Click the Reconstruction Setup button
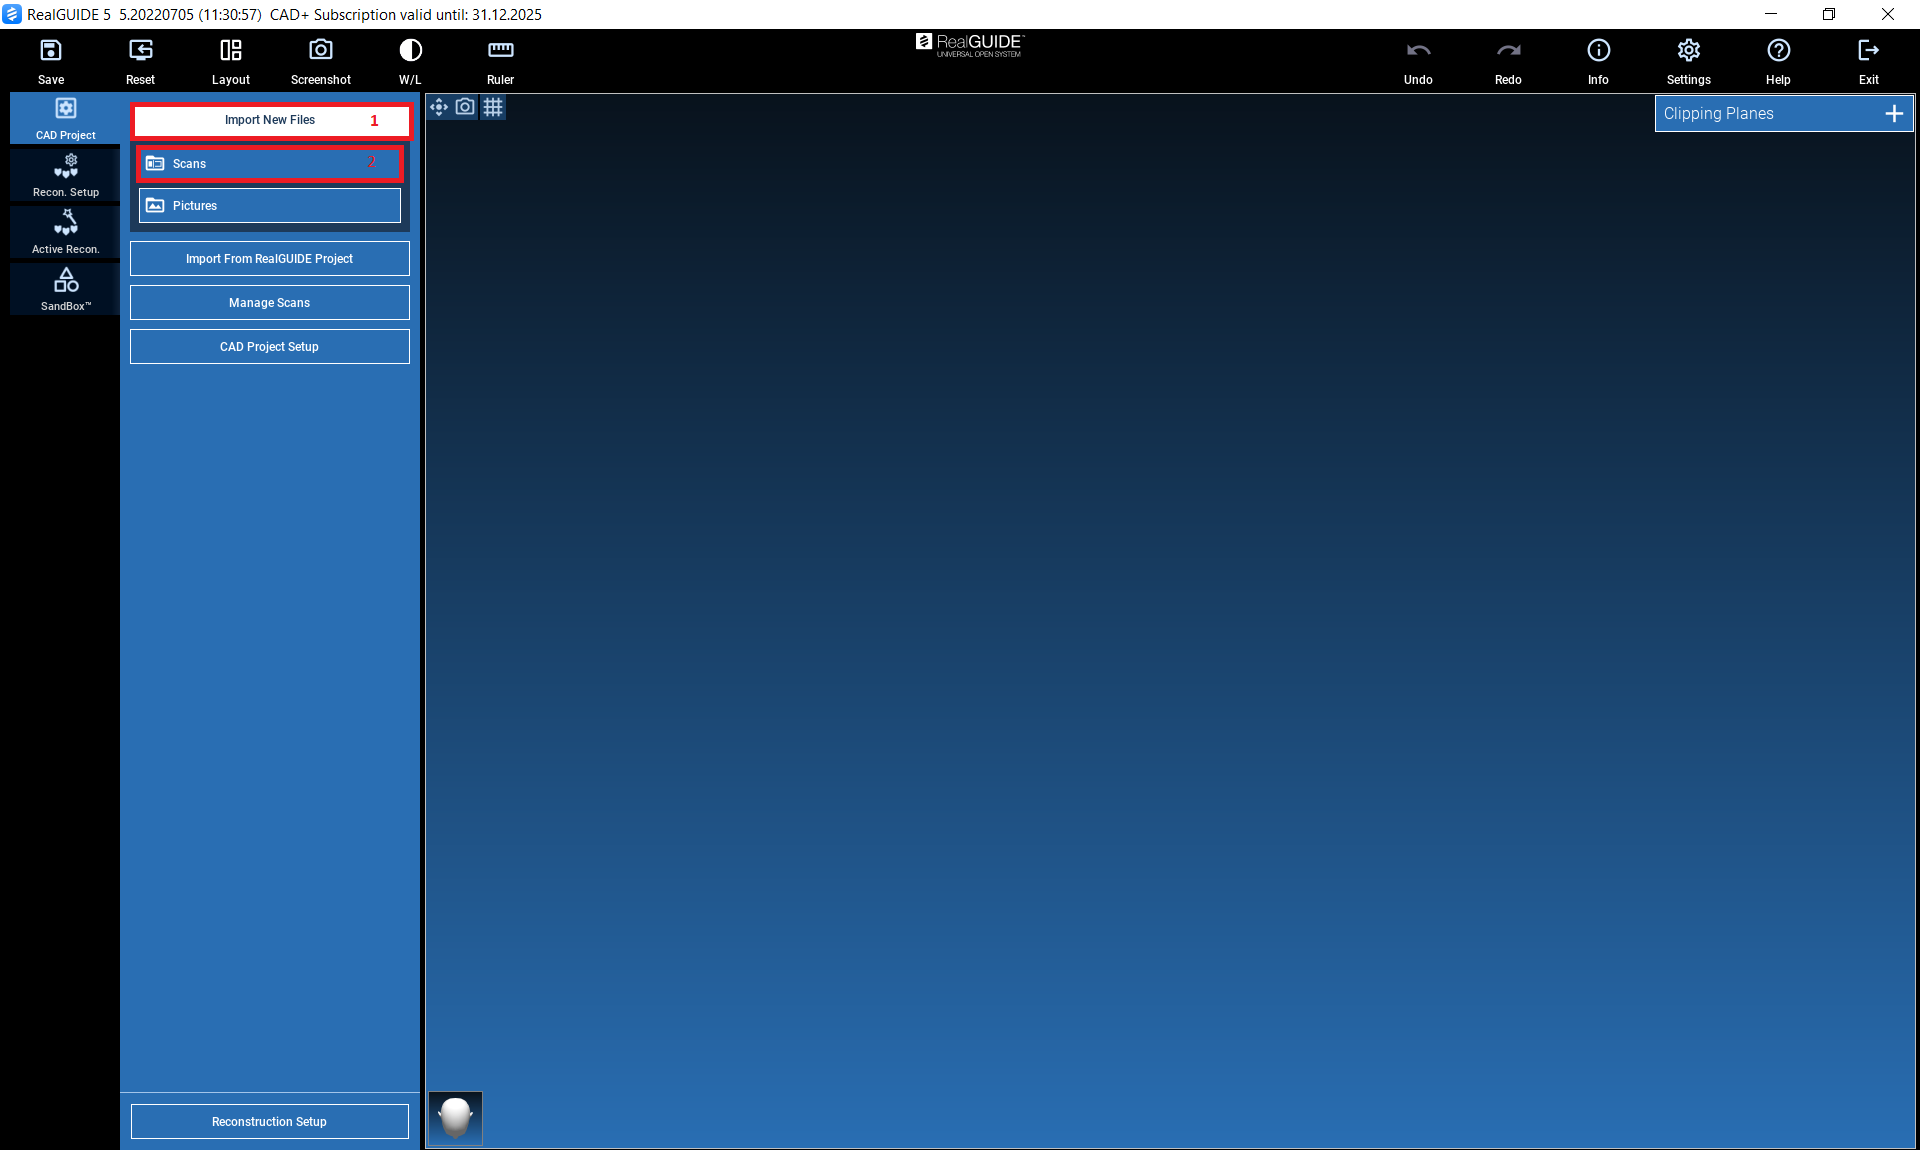The height and width of the screenshot is (1150, 1920). pyautogui.click(x=270, y=1122)
